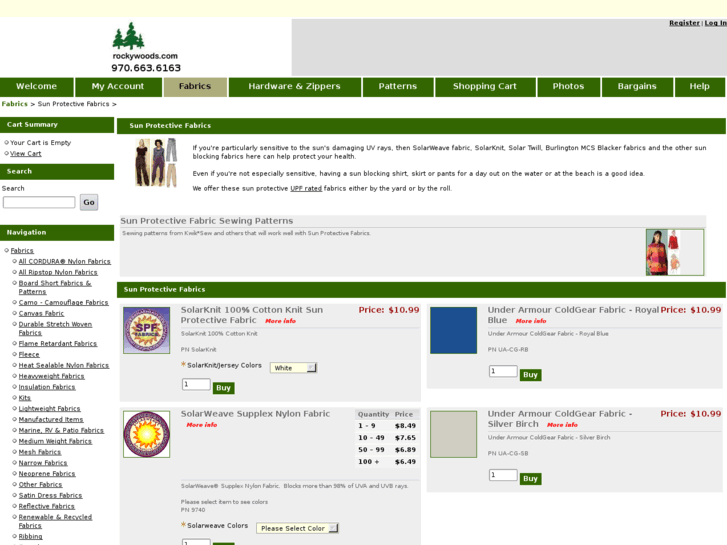Screen dimensions: 727x545
Task: Click the Royal Blue fabric swatch
Action: [453, 330]
